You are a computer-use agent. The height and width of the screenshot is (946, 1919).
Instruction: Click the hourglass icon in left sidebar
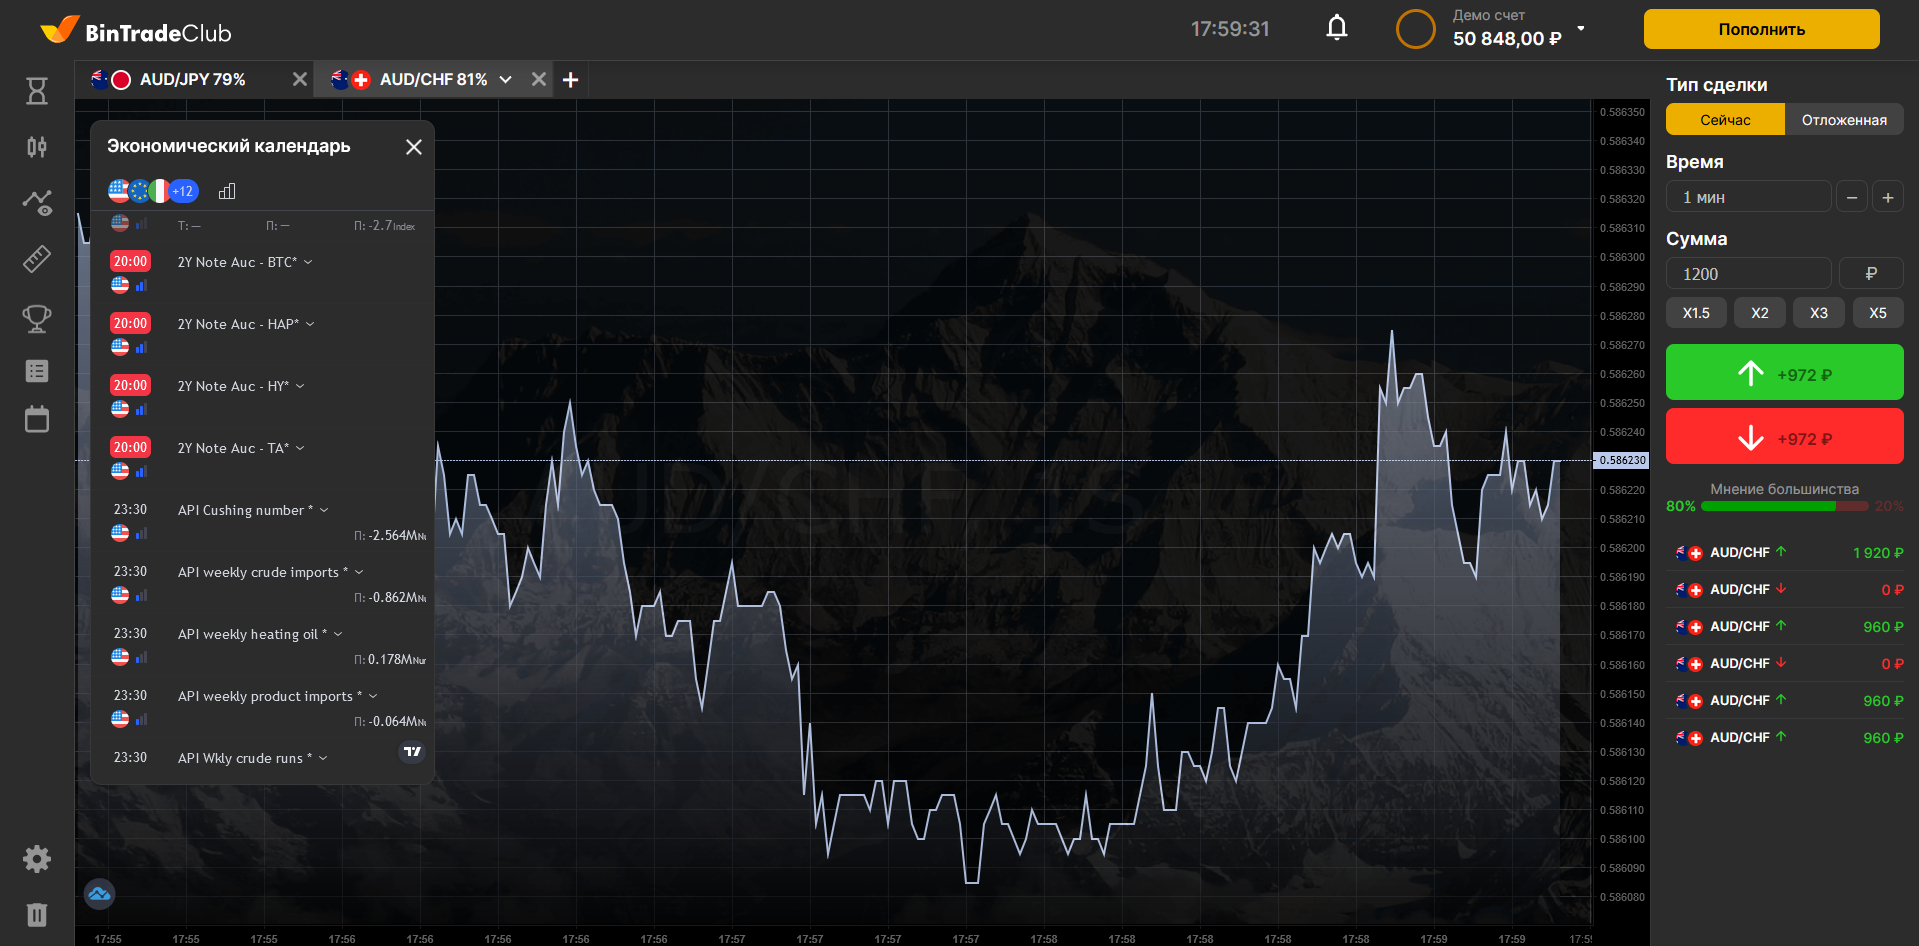[x=37, y=91]
